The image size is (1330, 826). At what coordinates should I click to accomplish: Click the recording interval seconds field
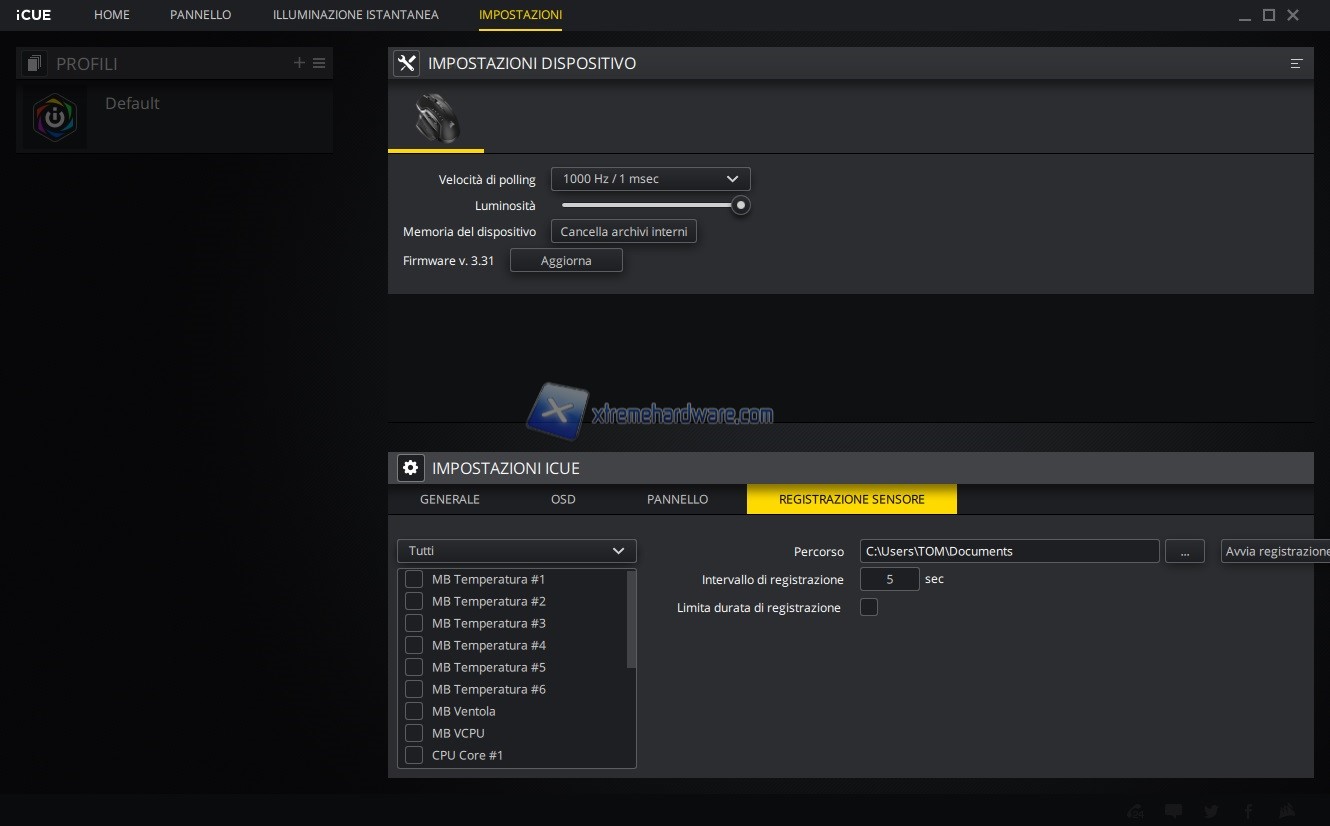coord(889,579)
